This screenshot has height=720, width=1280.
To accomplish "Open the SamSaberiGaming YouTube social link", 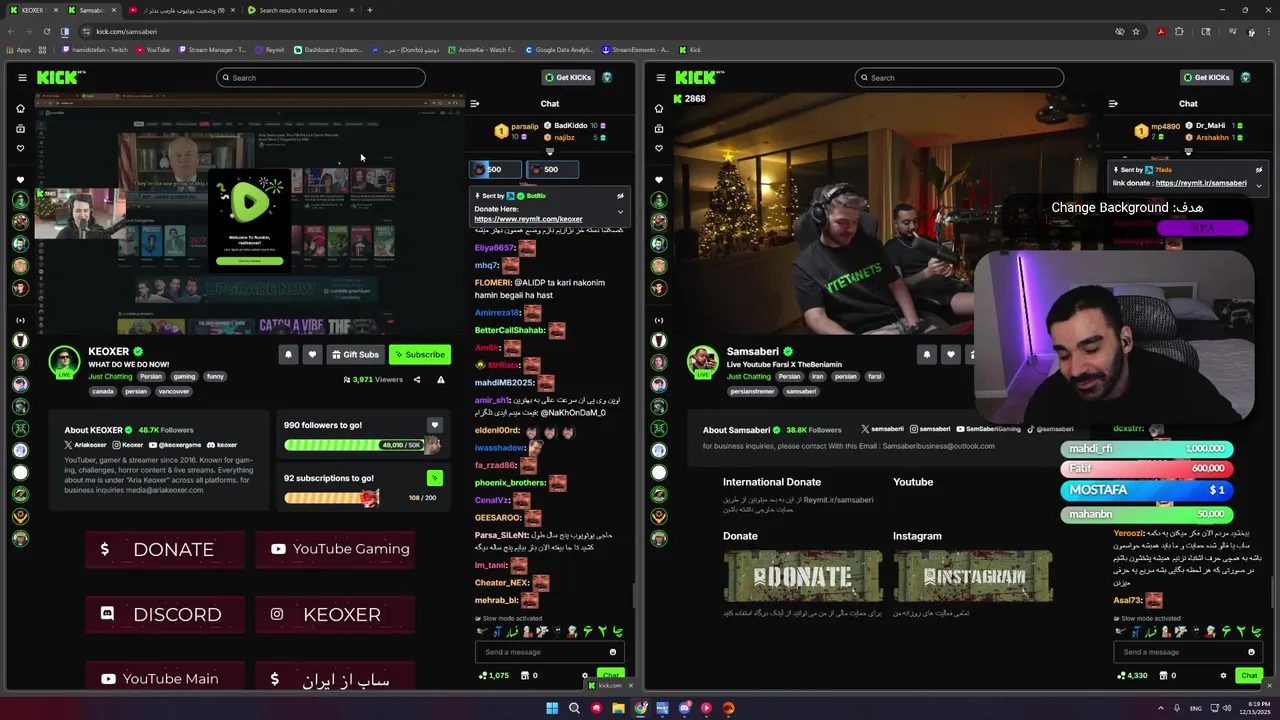I will pos(988,429).
